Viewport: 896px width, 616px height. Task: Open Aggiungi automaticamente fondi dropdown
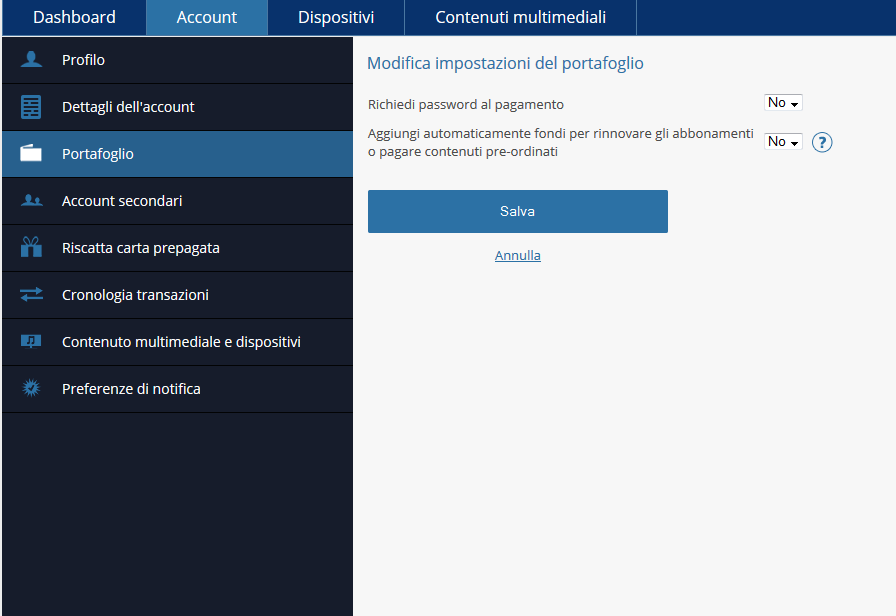[x=783, y=141]
